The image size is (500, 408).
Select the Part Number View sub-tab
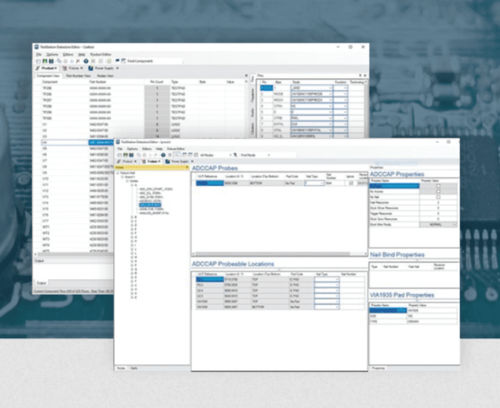[78, 76]
